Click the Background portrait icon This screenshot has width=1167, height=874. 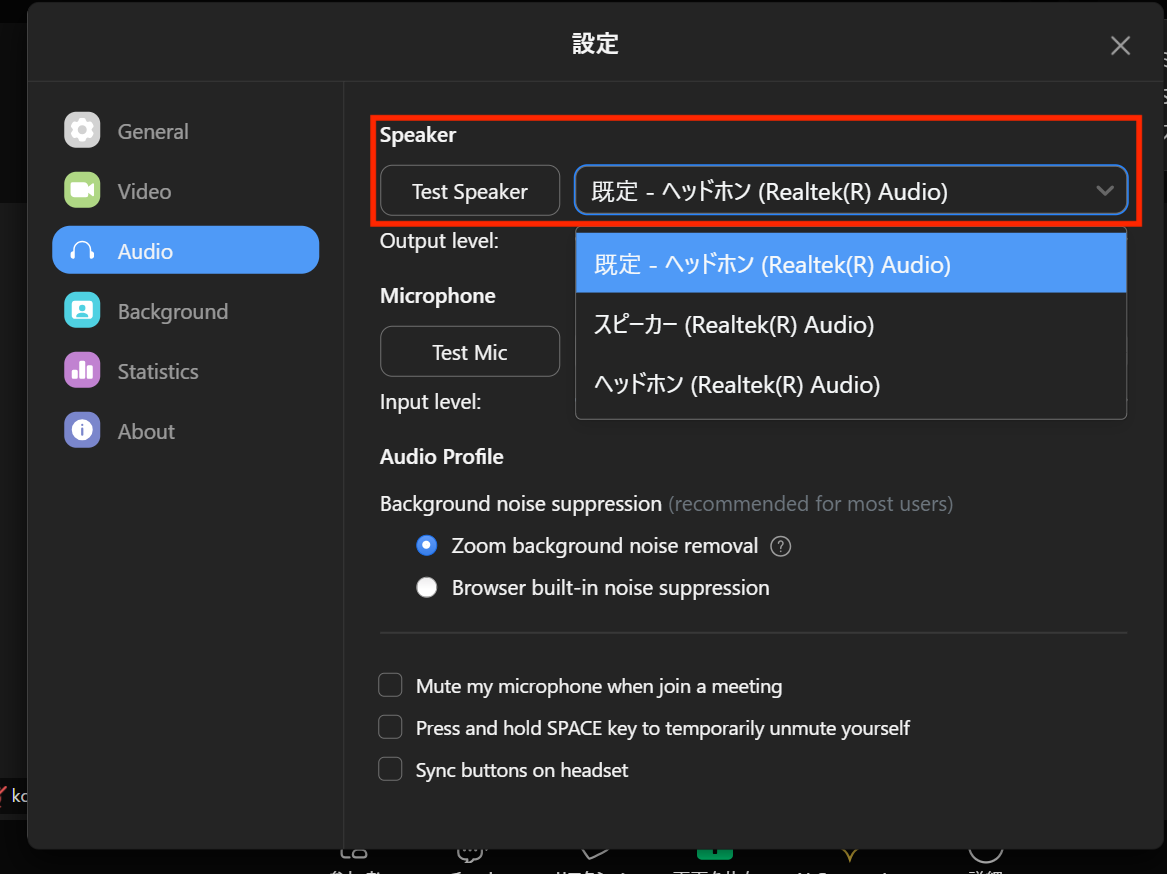82,311
